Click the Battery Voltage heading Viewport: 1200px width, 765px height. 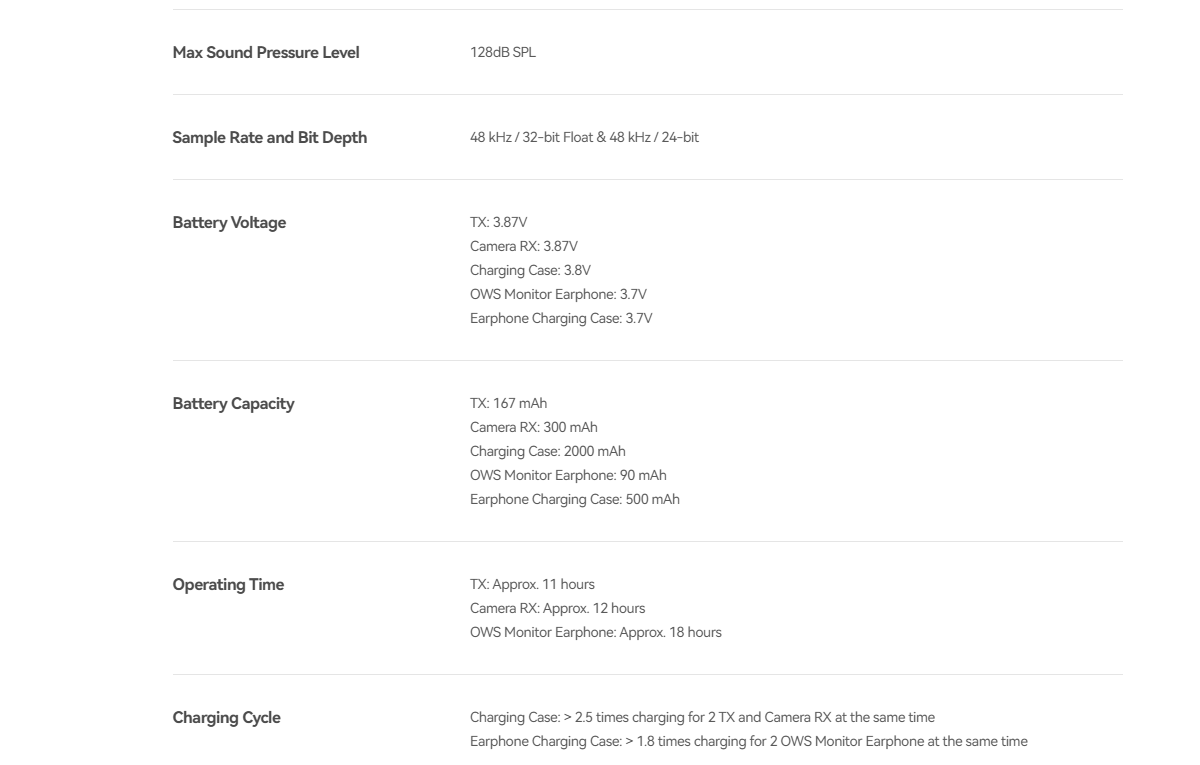tap(229, 222)
